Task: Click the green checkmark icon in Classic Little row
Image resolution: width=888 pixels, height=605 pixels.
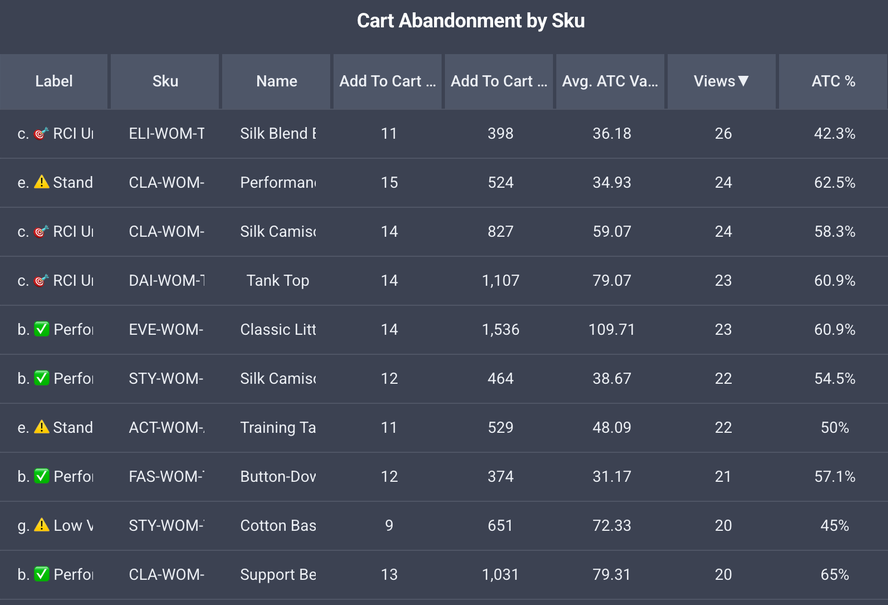Action: click(41, 330)
